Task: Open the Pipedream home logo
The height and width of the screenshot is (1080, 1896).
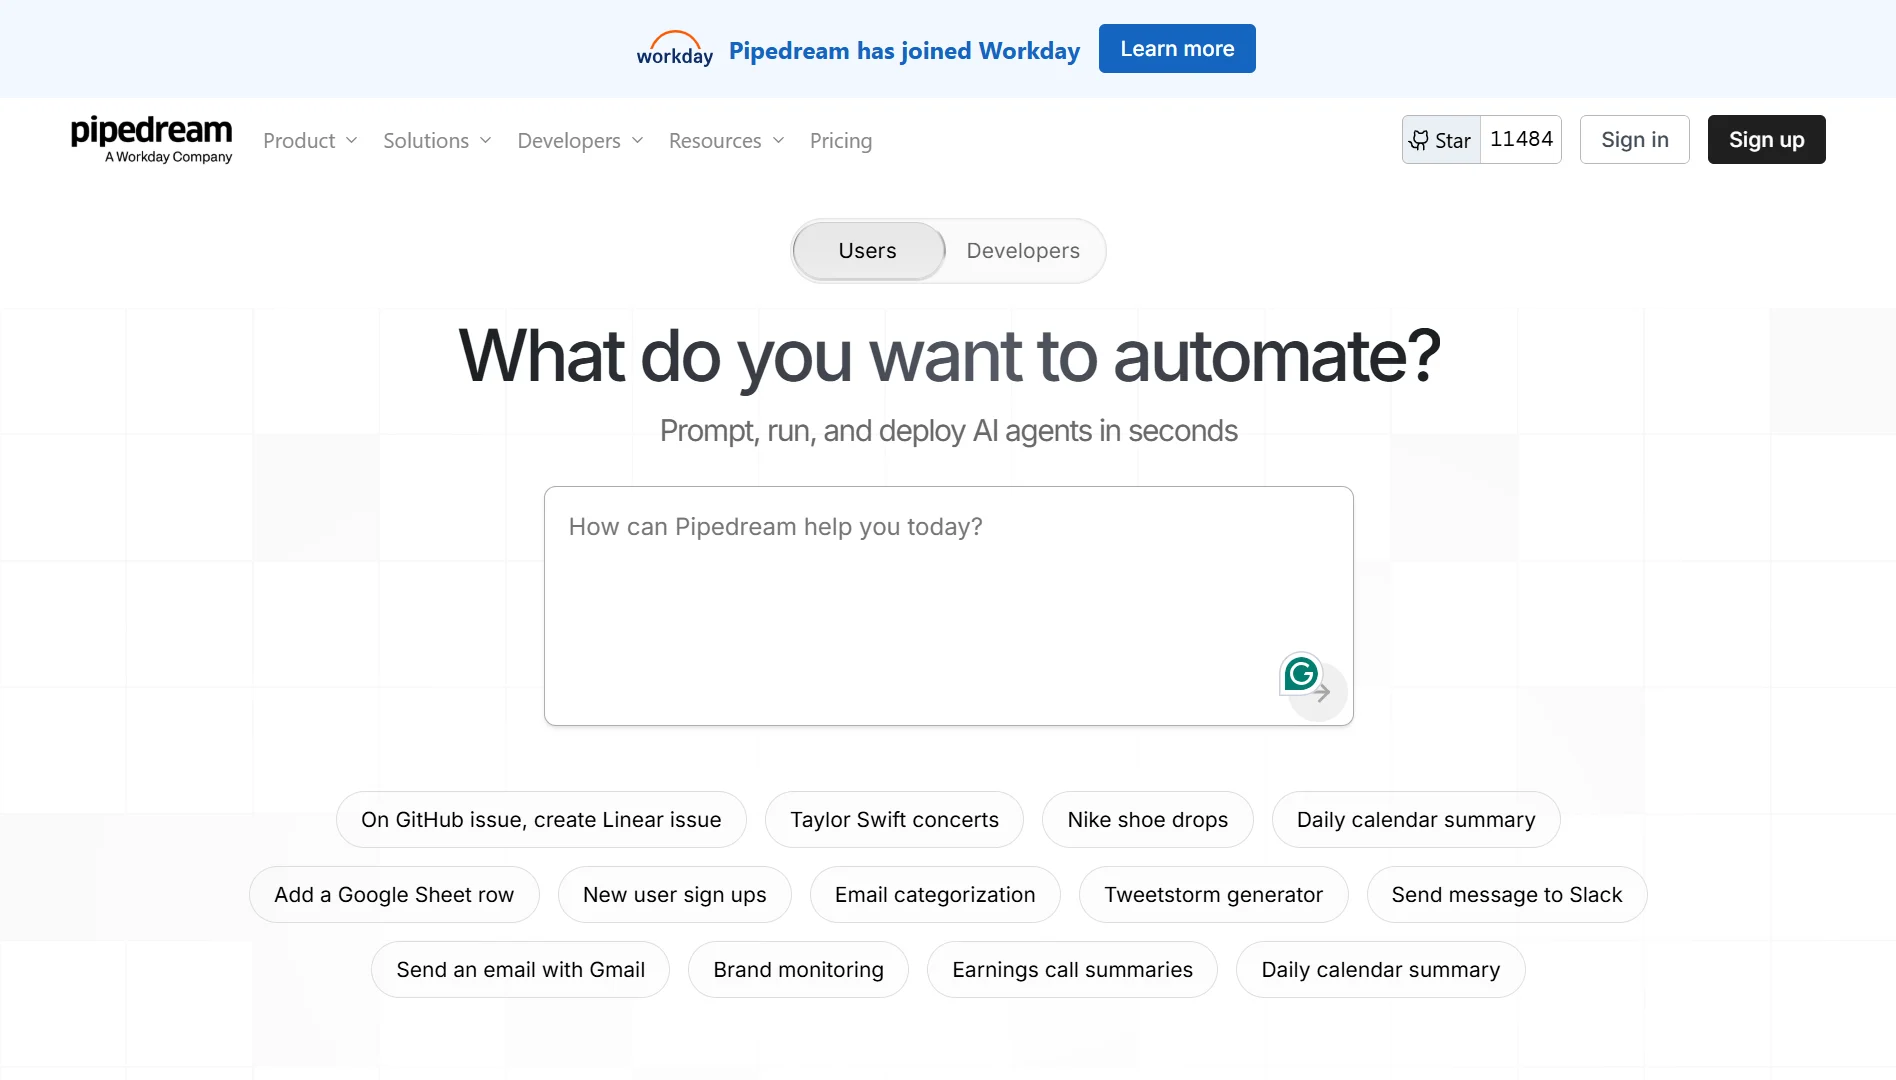Action: pos(151,139)
